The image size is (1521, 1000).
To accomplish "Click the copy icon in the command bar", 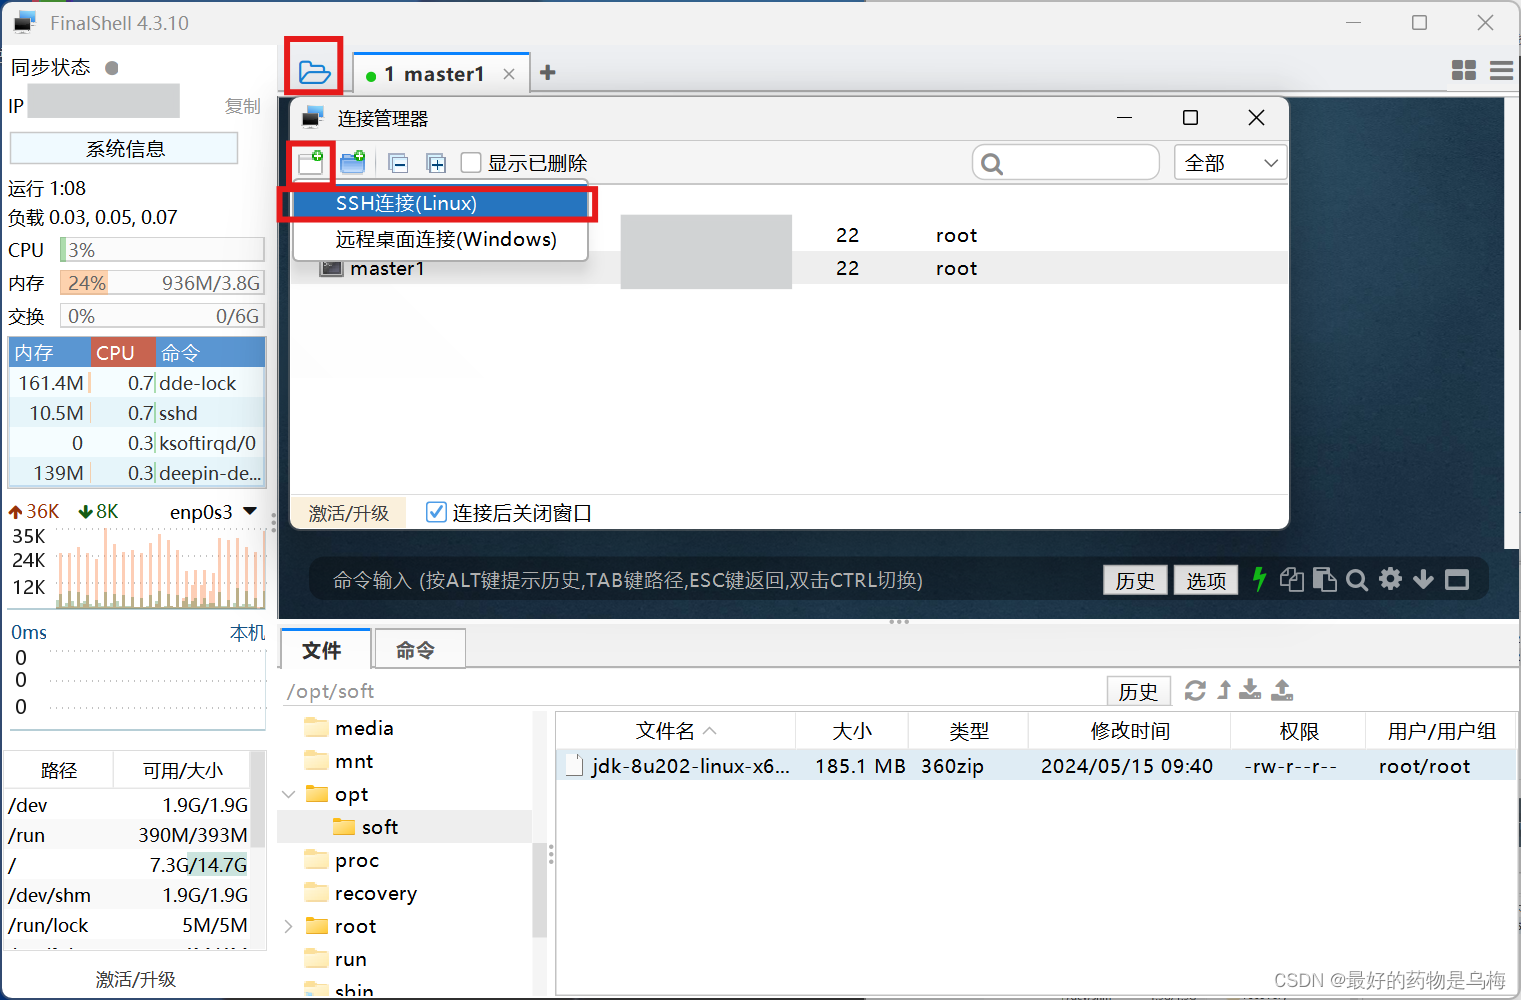I will (1291, 579).
